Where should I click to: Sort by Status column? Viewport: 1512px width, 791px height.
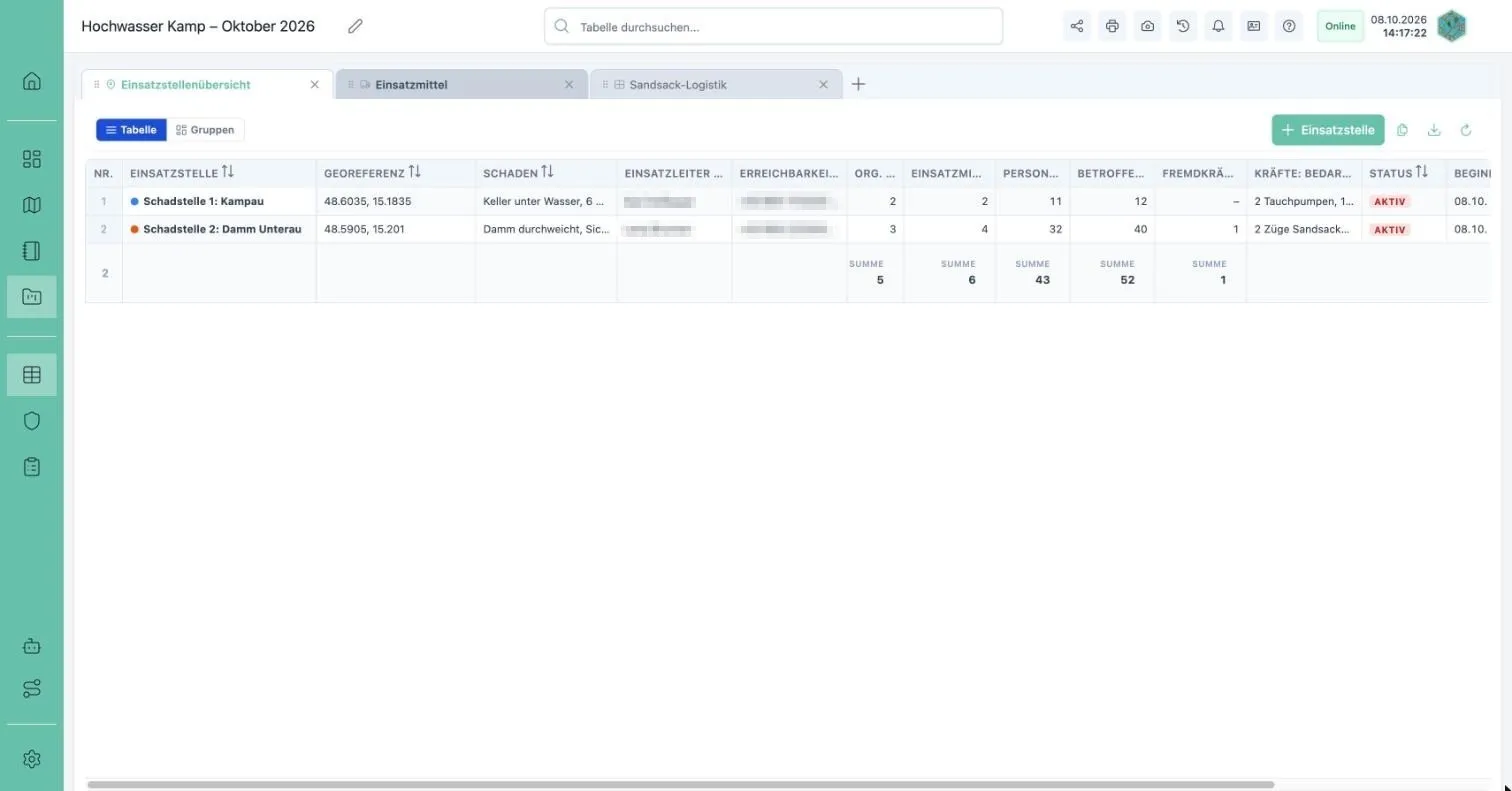(x=1422, y=173)
